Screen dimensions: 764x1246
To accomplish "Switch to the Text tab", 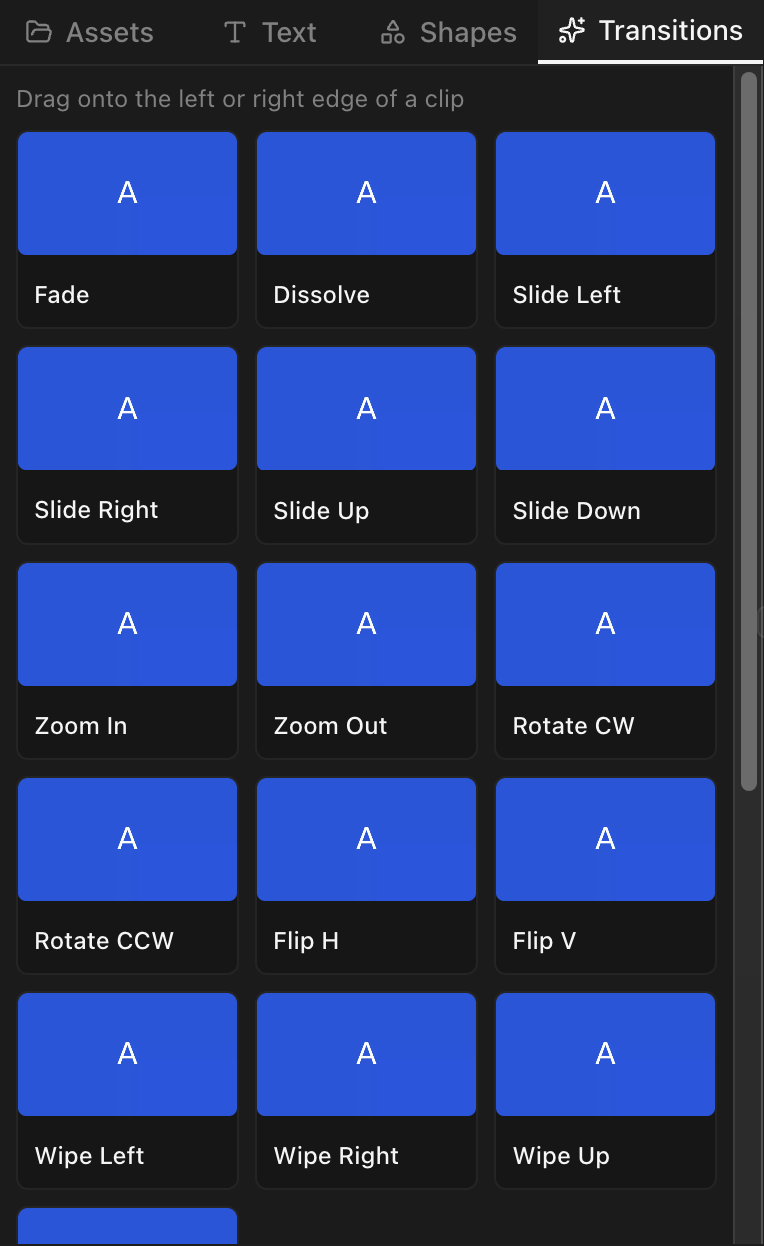I will [x=270, y=32].
